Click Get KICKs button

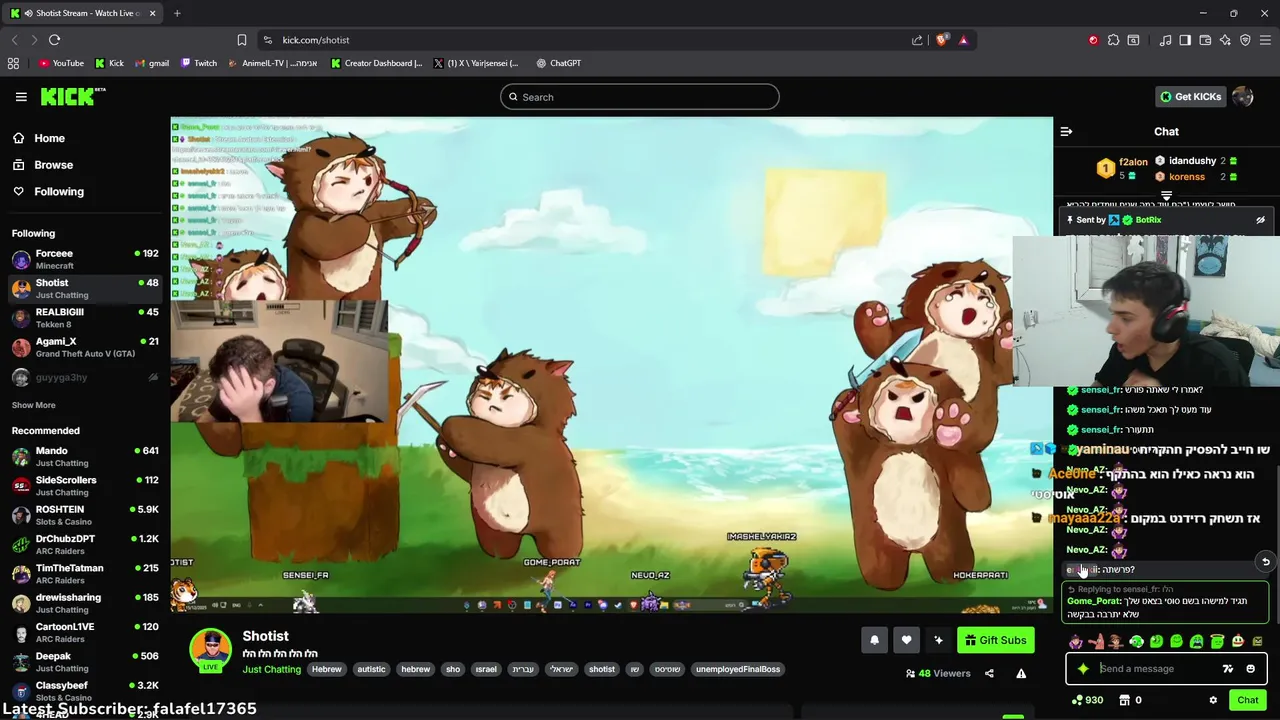[1190, 97]
